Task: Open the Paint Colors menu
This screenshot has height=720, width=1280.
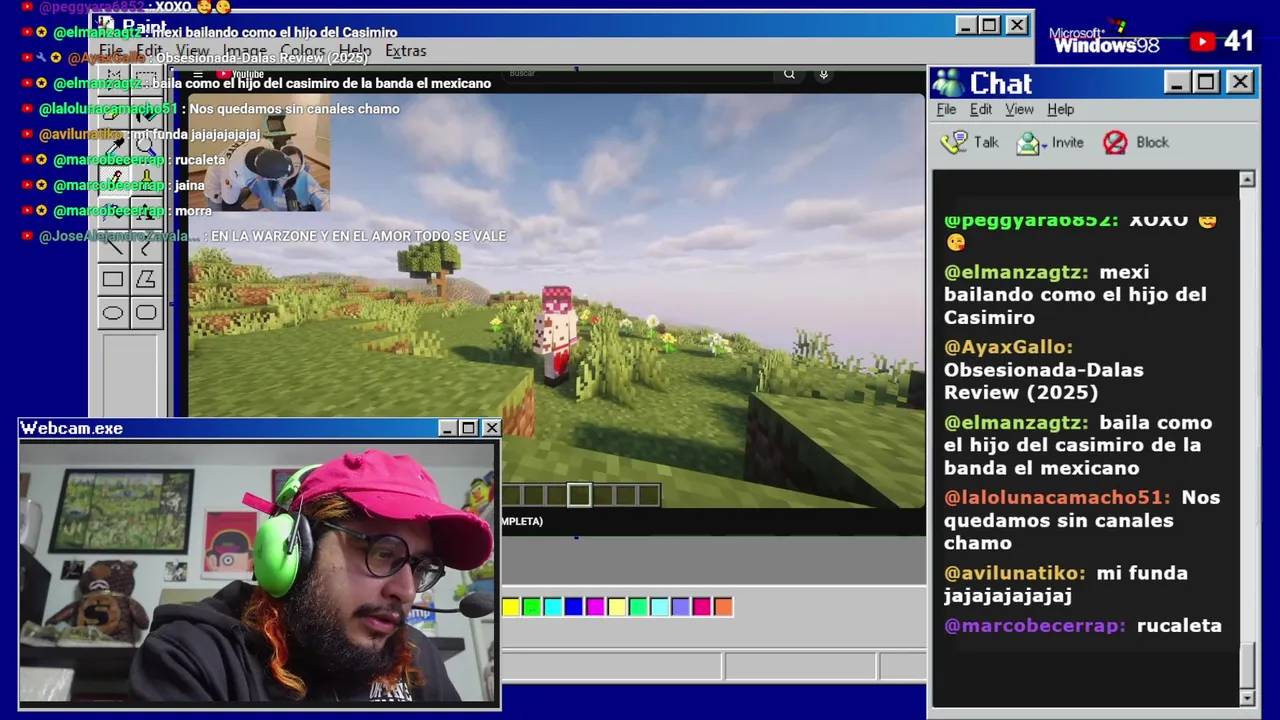Action: (x=302, y=51)
